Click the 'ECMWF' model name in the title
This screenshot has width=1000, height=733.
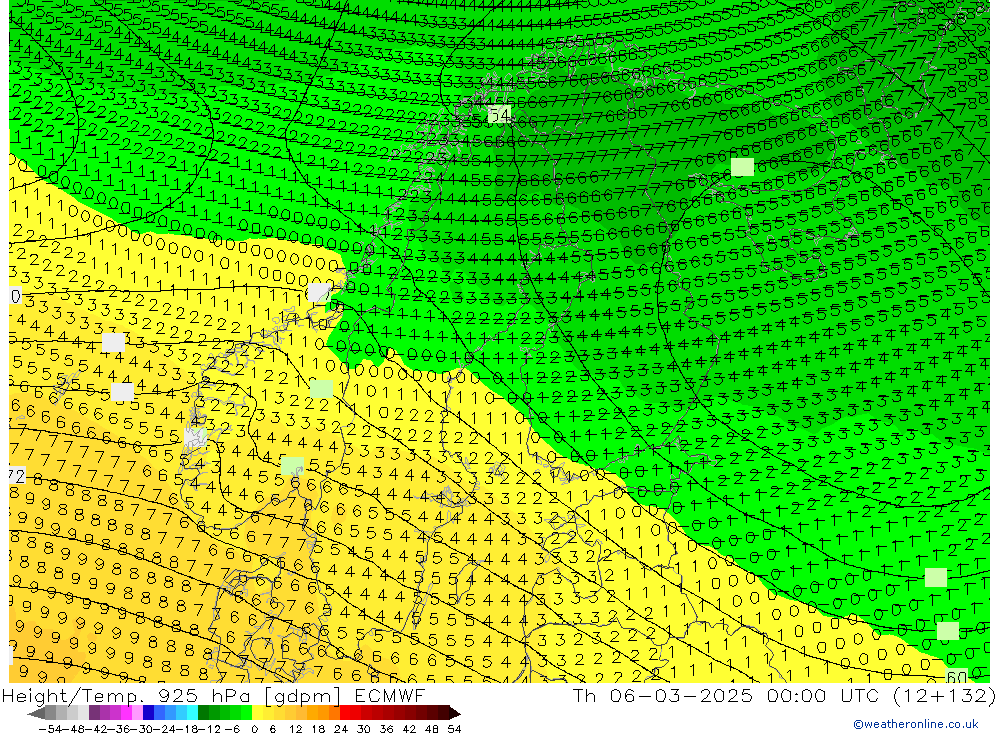[x=389, y=695]
